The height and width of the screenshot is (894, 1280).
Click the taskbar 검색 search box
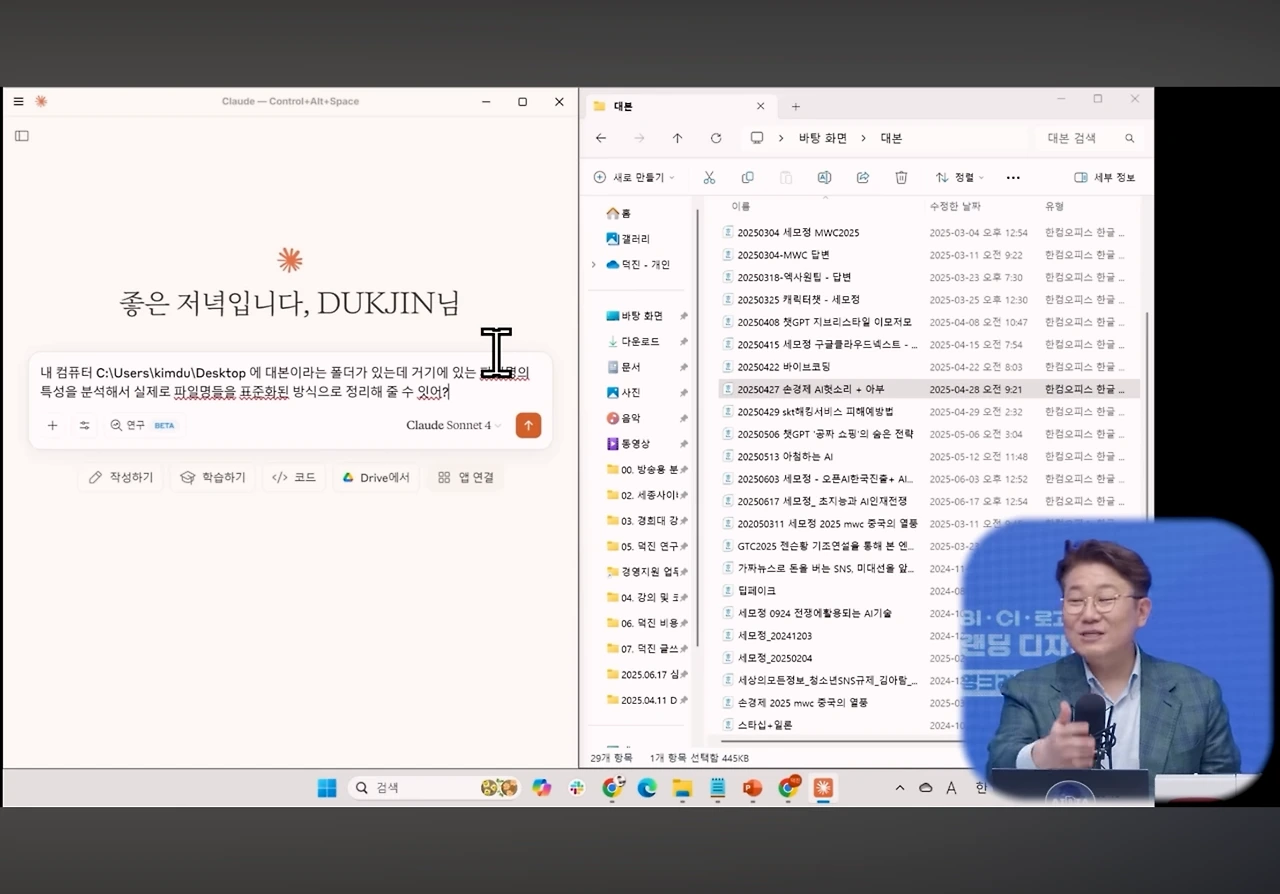point(435,788)
